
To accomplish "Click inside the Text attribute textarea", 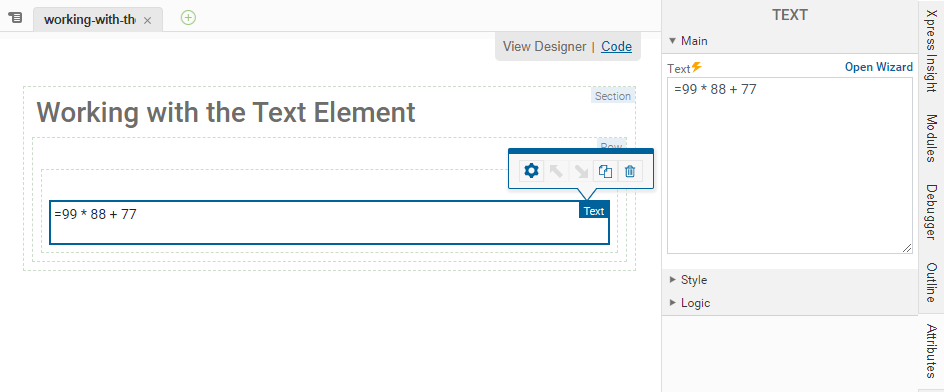I will click(x=790, y=166).
